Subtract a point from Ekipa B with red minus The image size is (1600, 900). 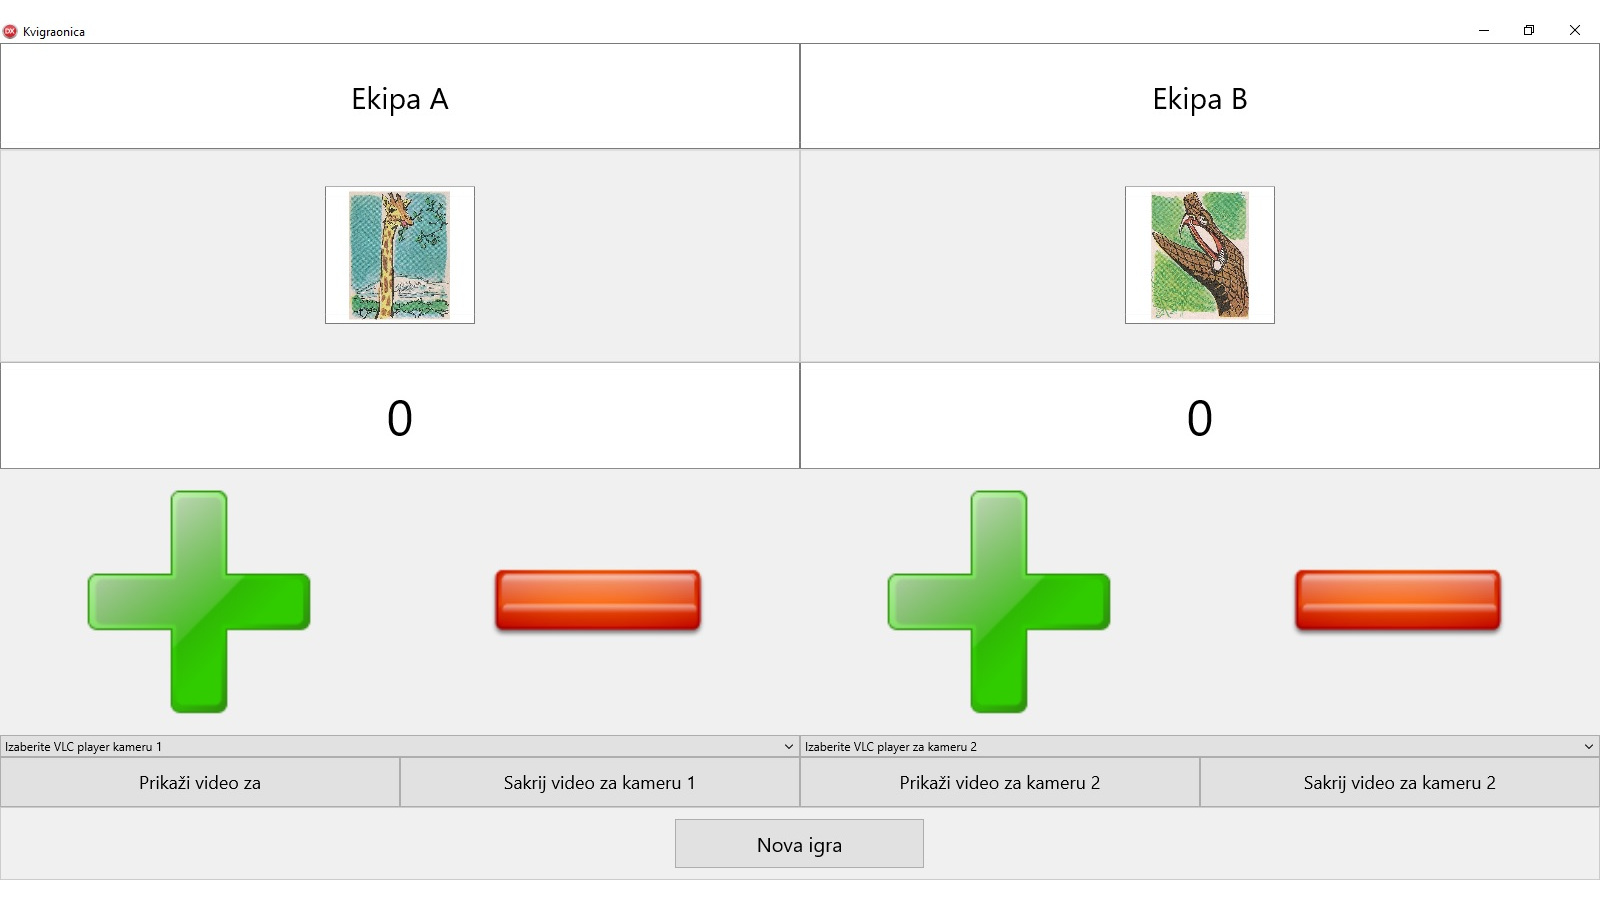[1398, 601]
